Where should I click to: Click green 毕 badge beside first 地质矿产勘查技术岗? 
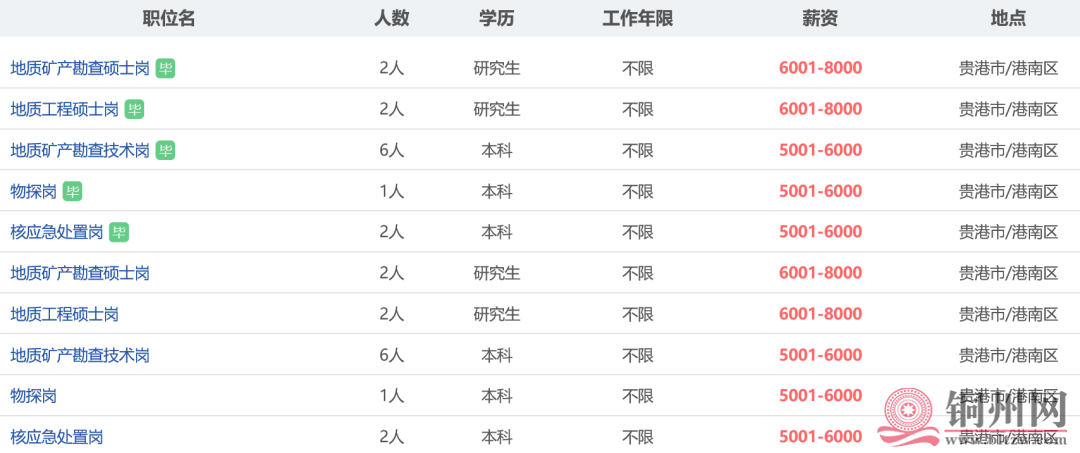165,150
